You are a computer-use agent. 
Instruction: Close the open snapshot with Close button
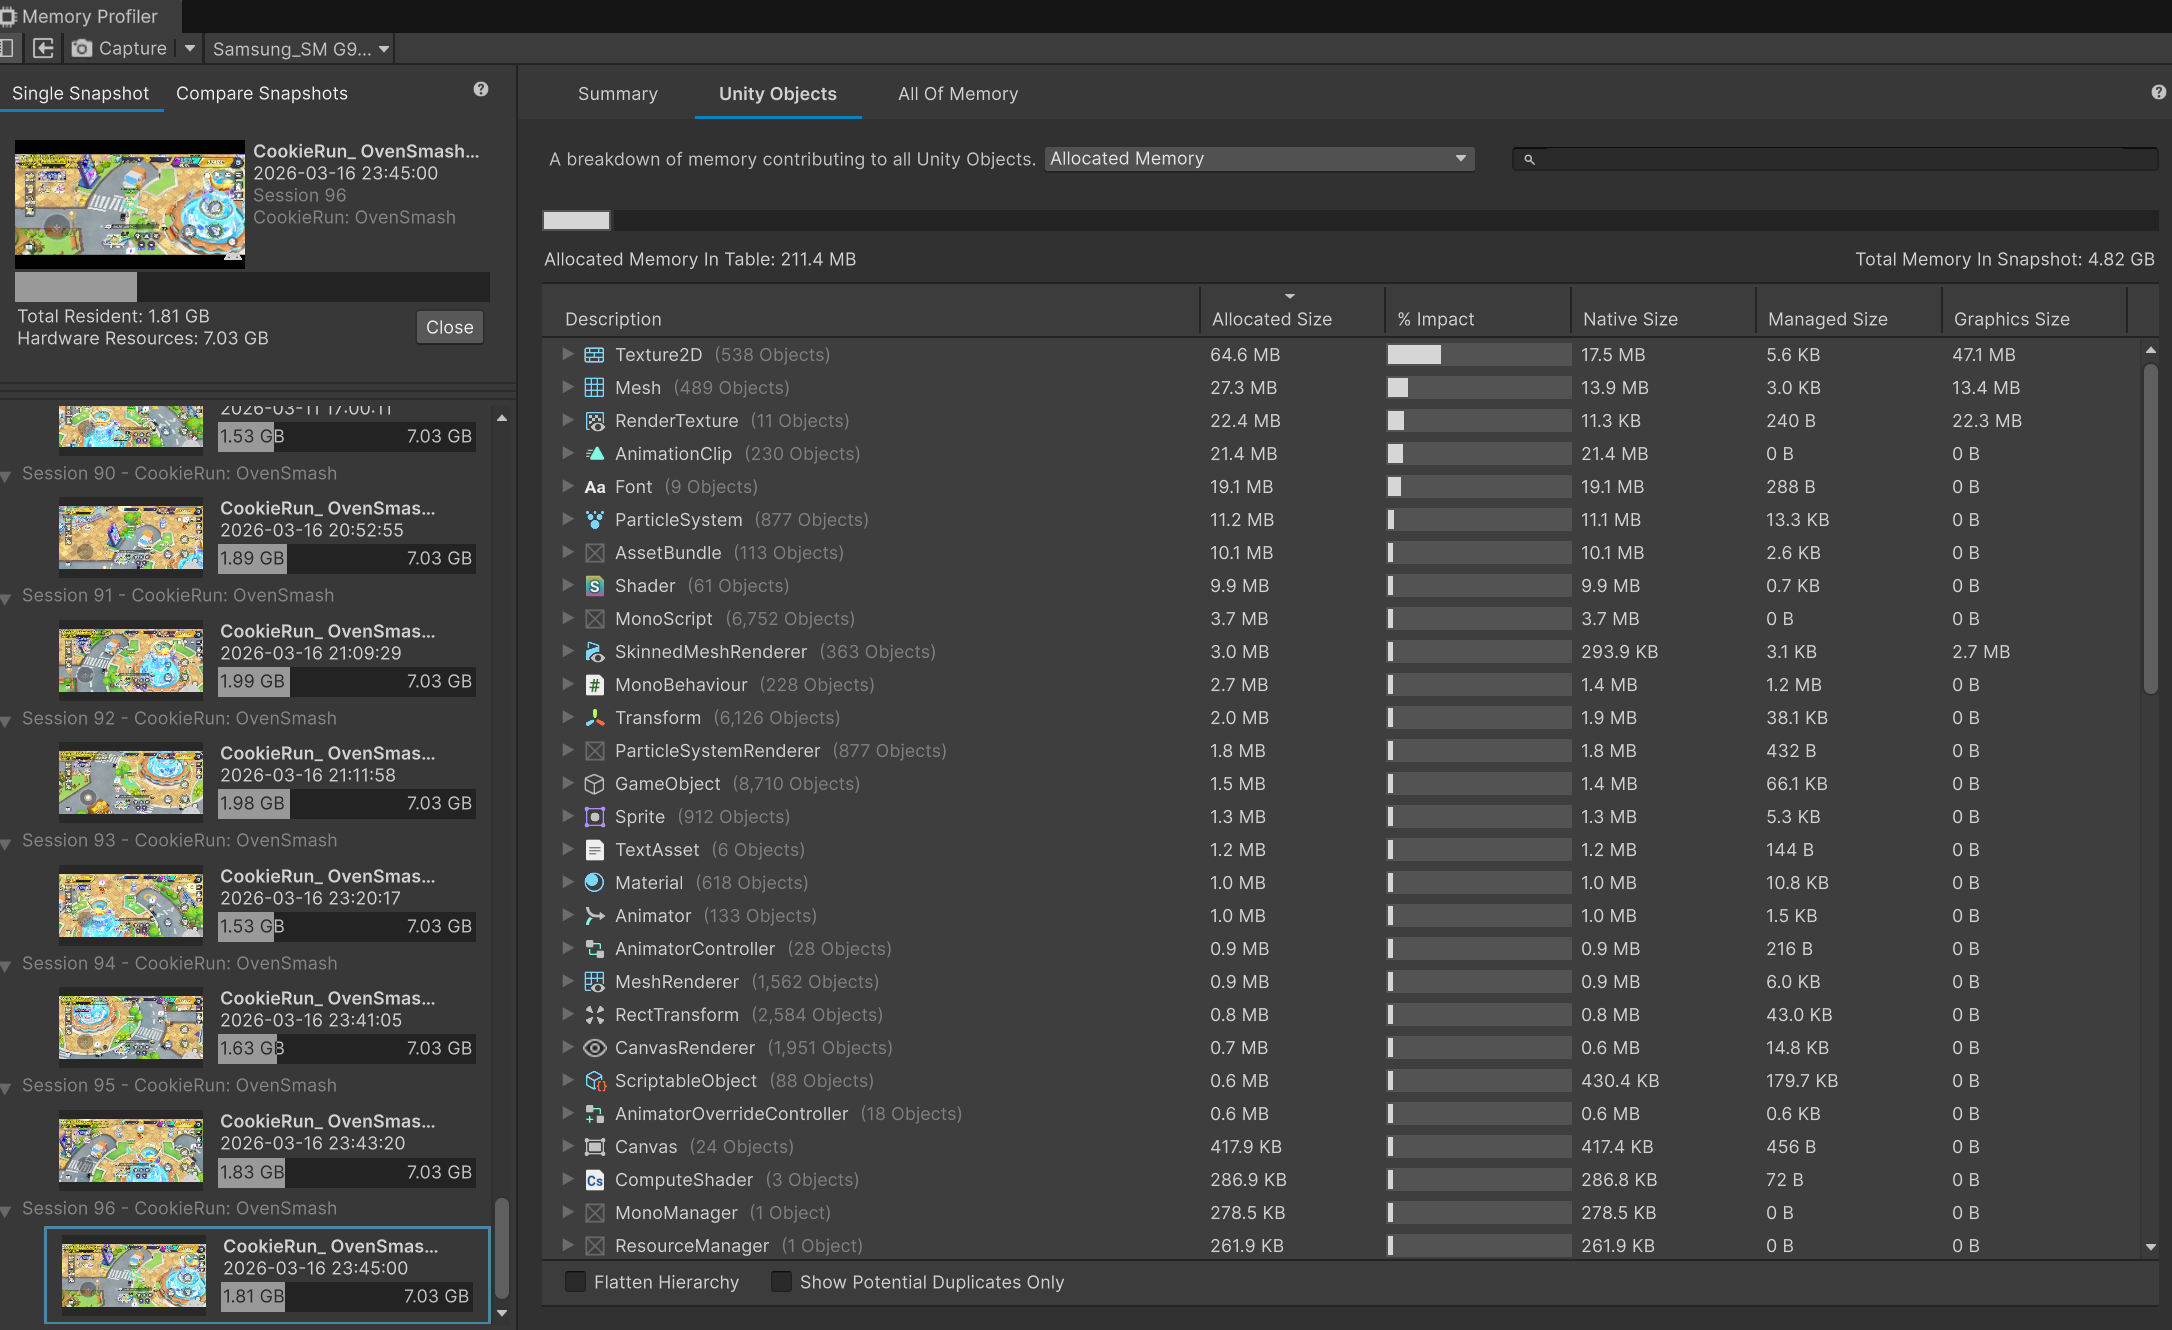tap(449, 327)
